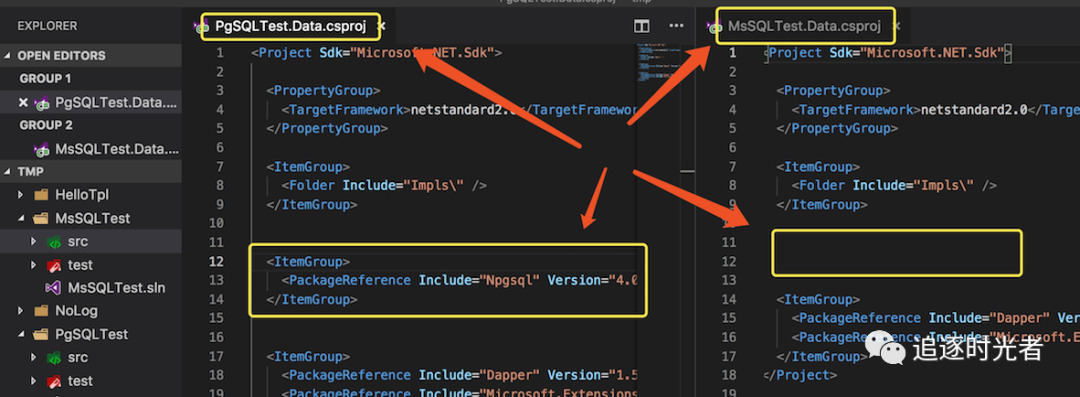Click Npgsql PackageReference line in left editor
Viewport: 1080px width, 397px height.
tap(460, 281)
